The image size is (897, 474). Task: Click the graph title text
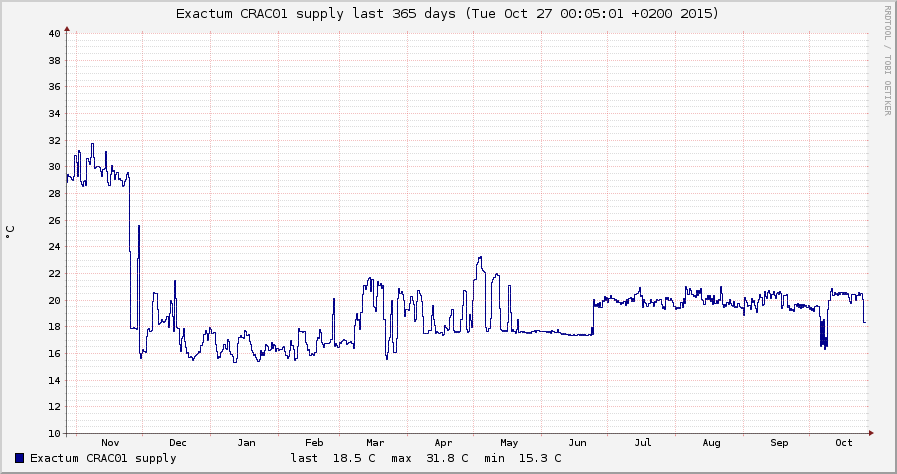point(447,13)
